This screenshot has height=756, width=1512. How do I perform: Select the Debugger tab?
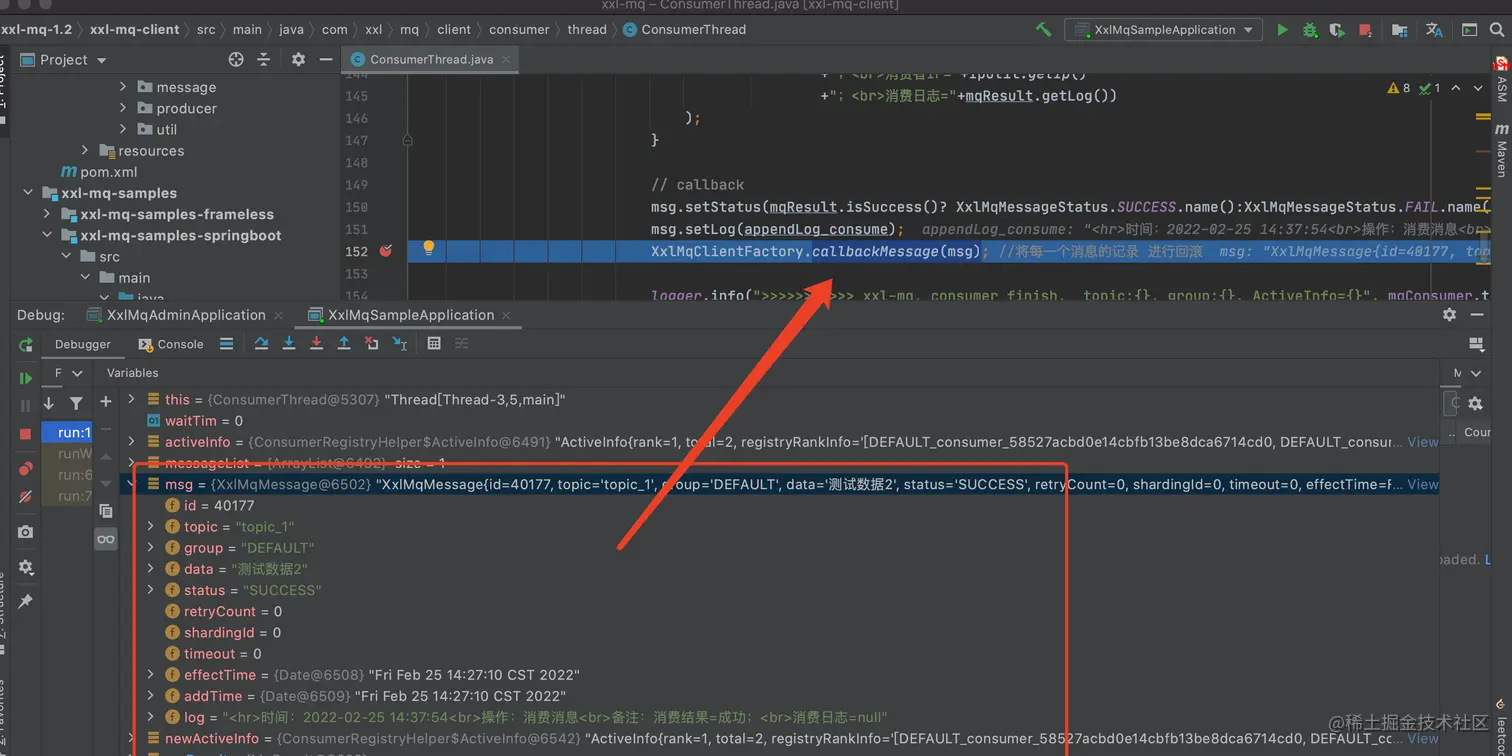(x=83, y=344)
